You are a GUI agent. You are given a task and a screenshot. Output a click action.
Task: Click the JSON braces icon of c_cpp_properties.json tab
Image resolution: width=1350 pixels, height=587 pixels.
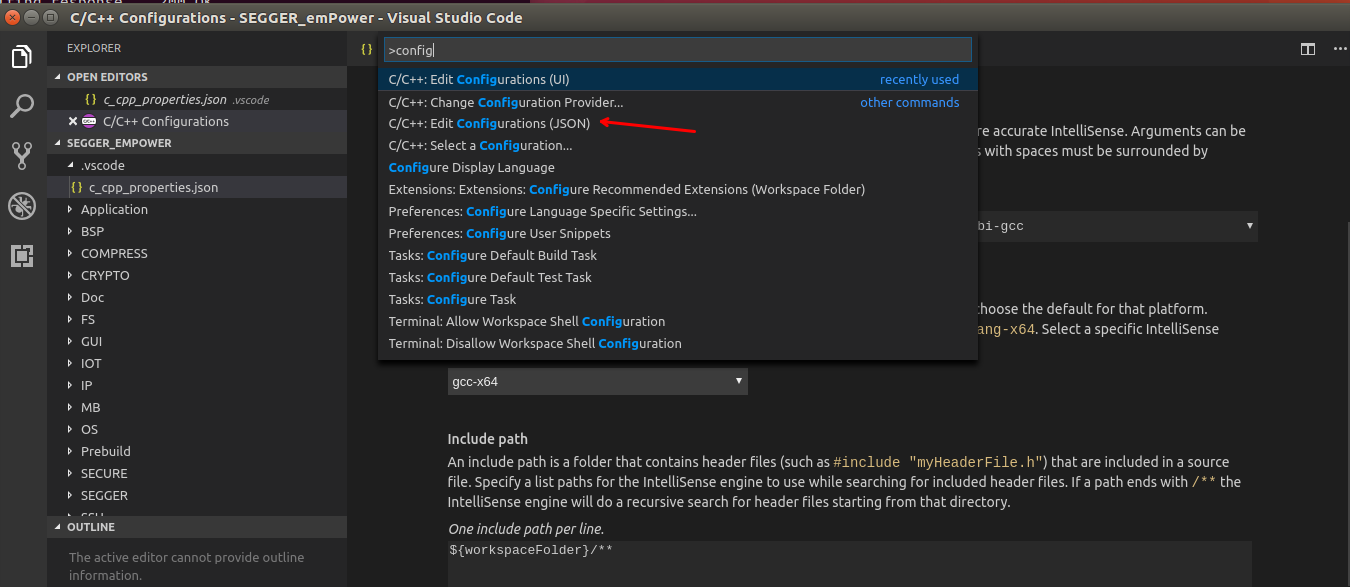[x=366, y=49]
